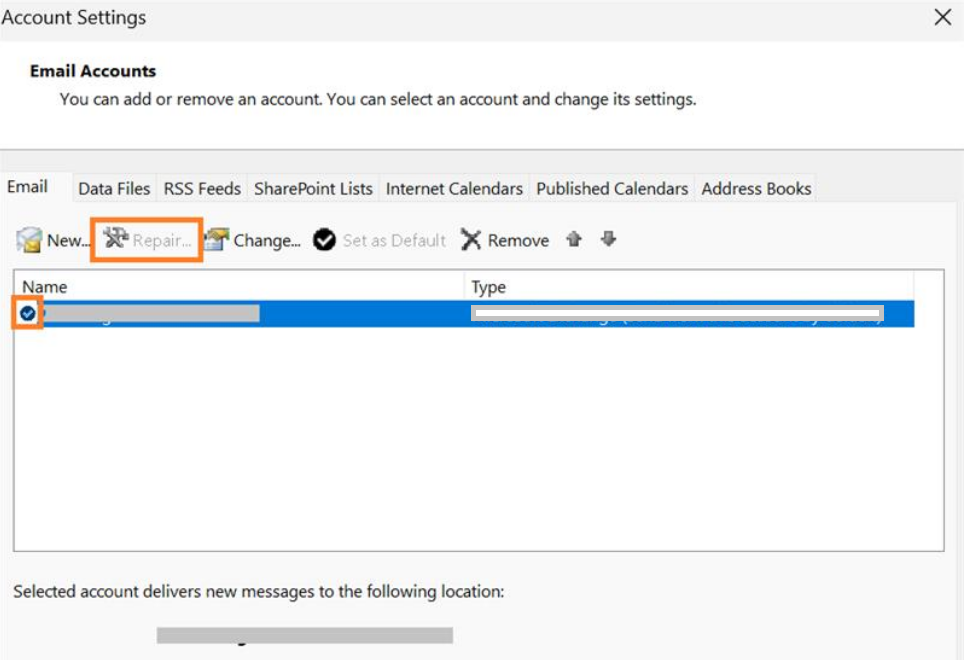
Task: Click the Set as Default checkmark icon
Action: coord(324,240)
